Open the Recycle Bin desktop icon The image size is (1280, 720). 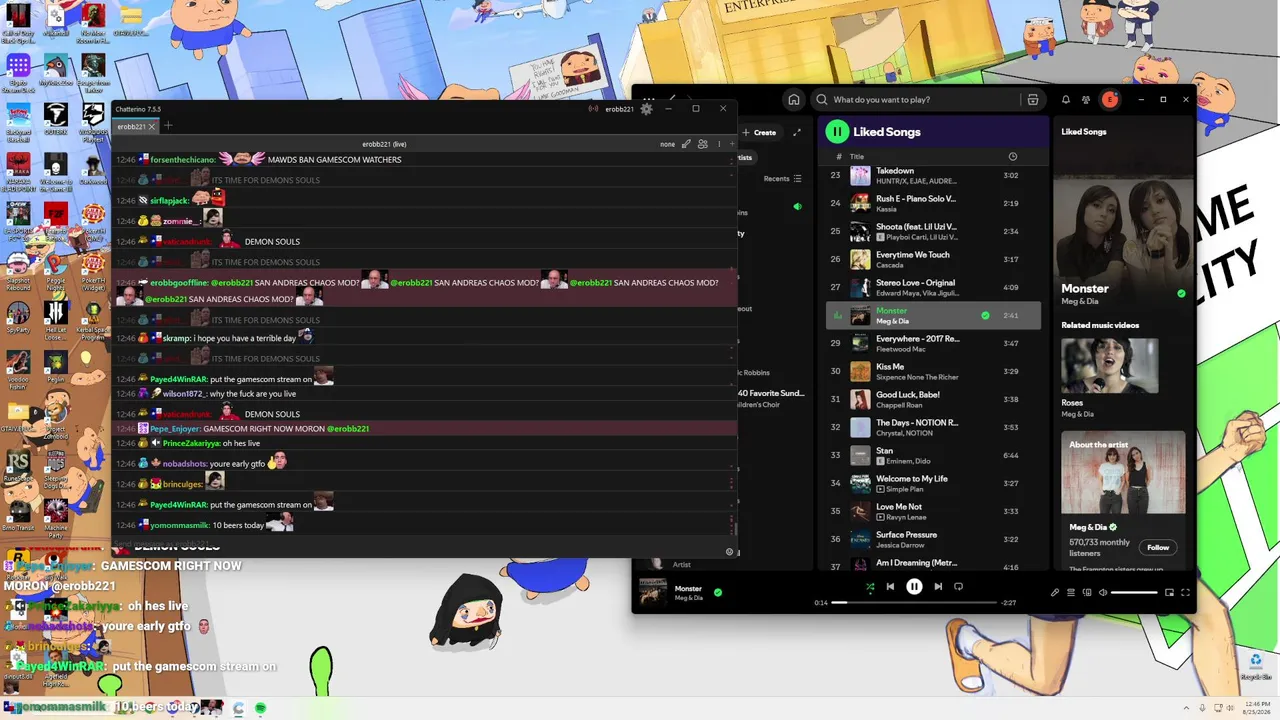(1255, 665)
